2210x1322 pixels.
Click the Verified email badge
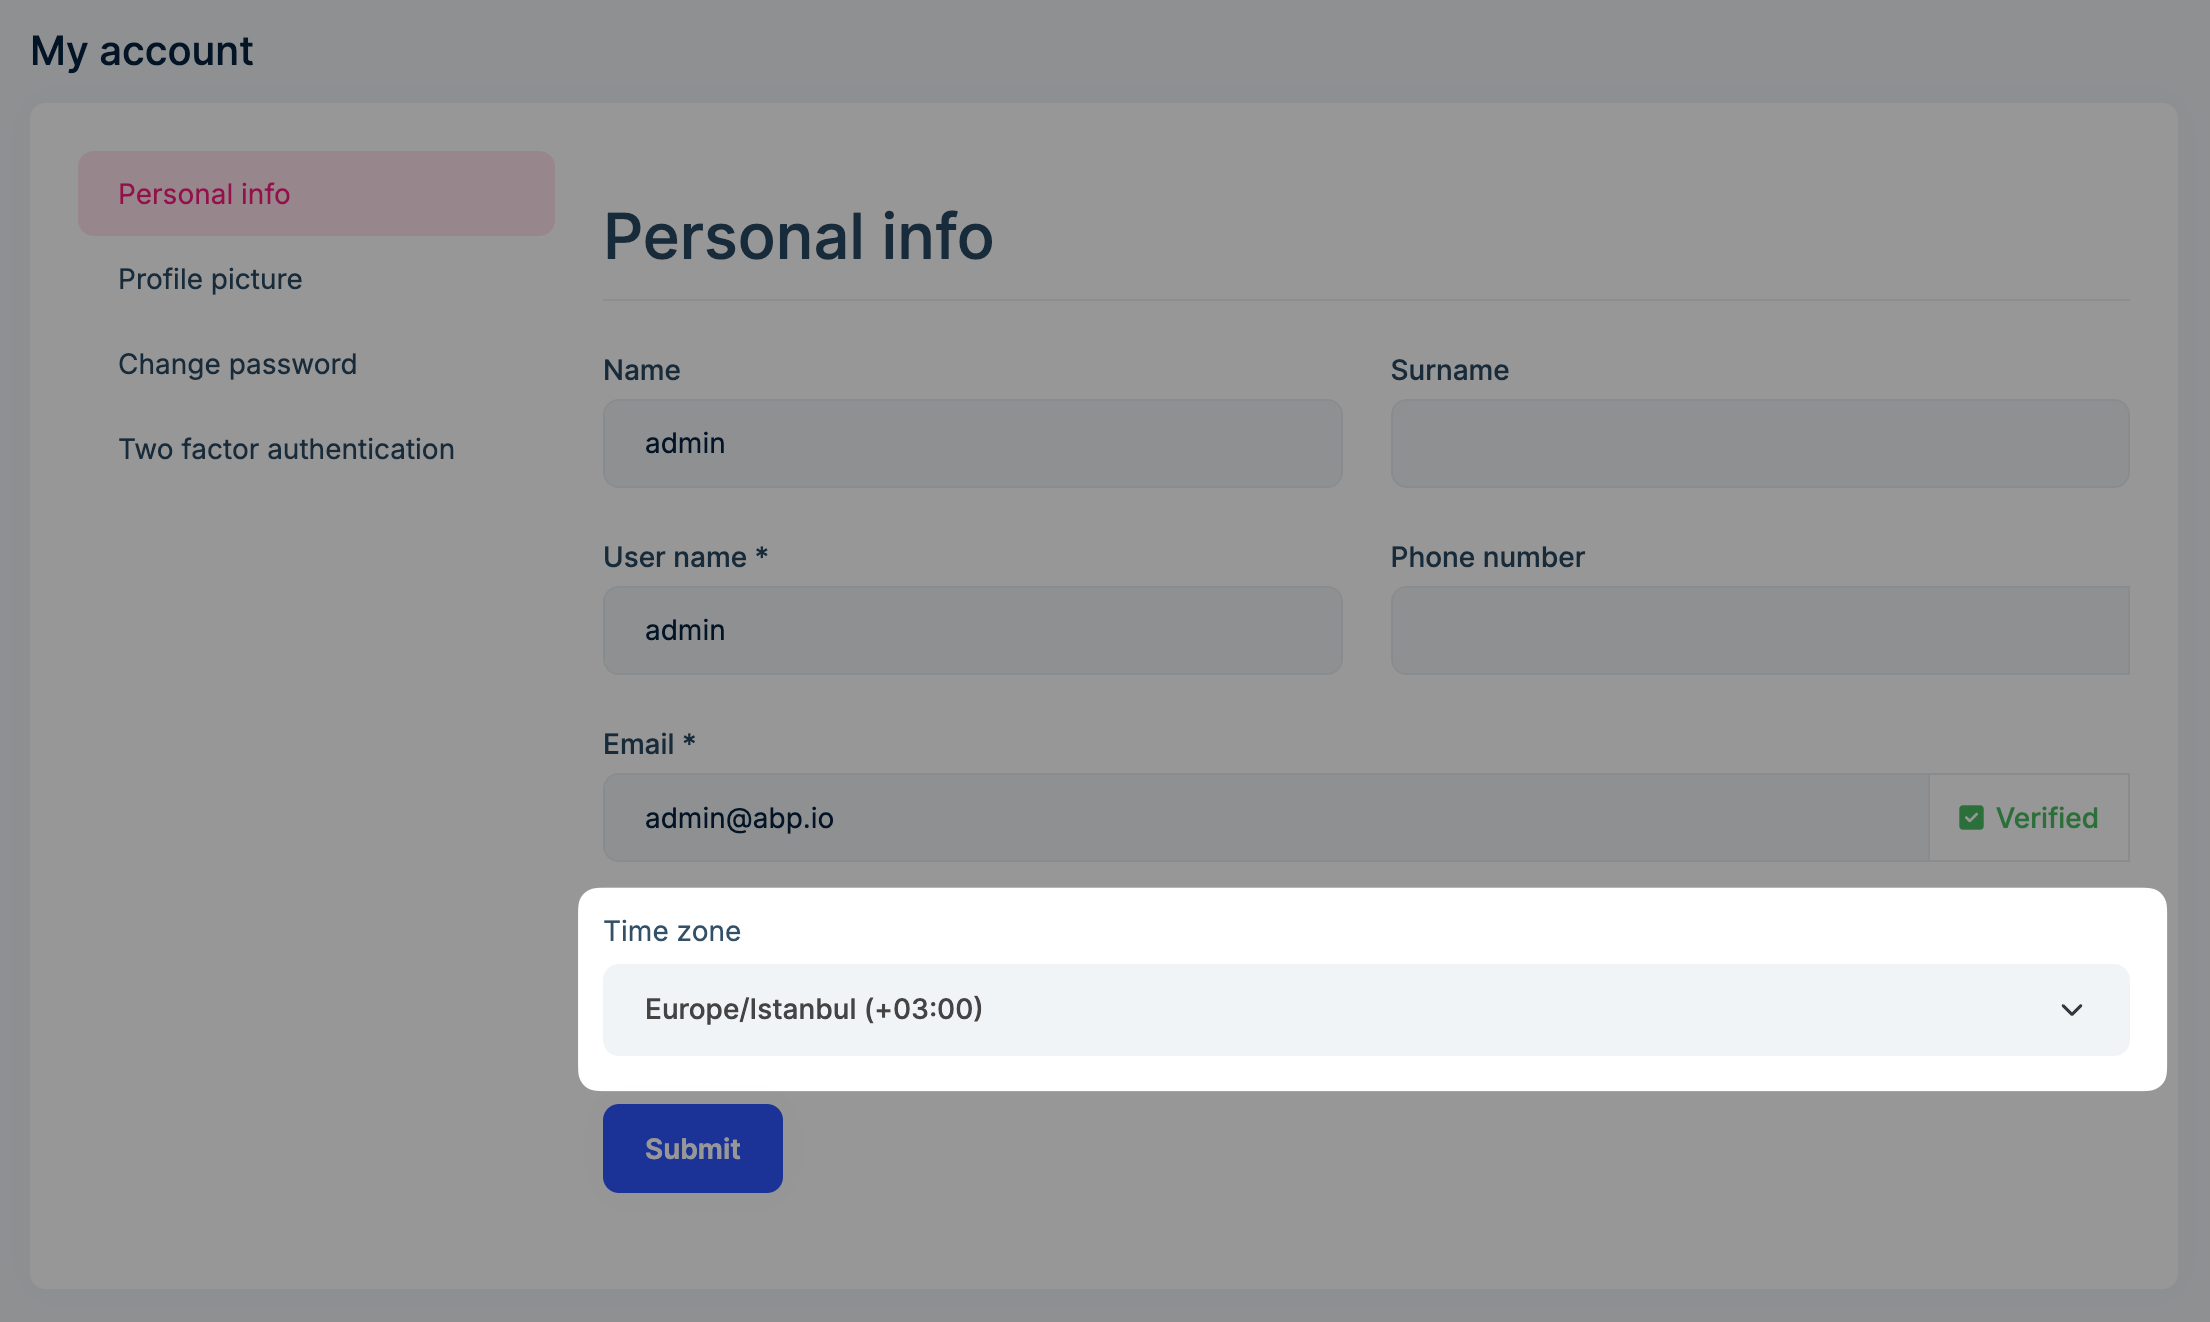(2029, 817)
